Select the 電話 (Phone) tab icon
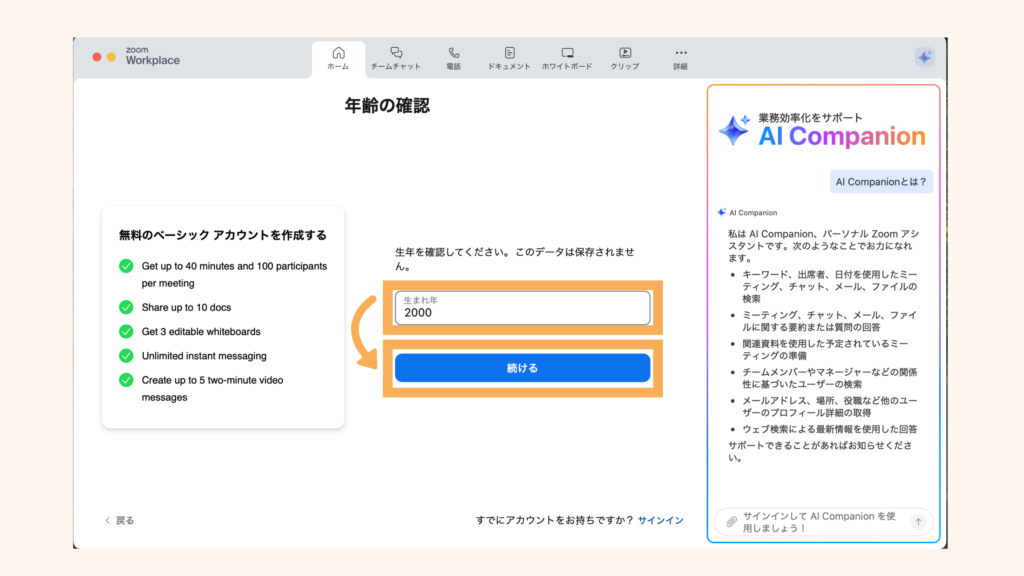 453,55
